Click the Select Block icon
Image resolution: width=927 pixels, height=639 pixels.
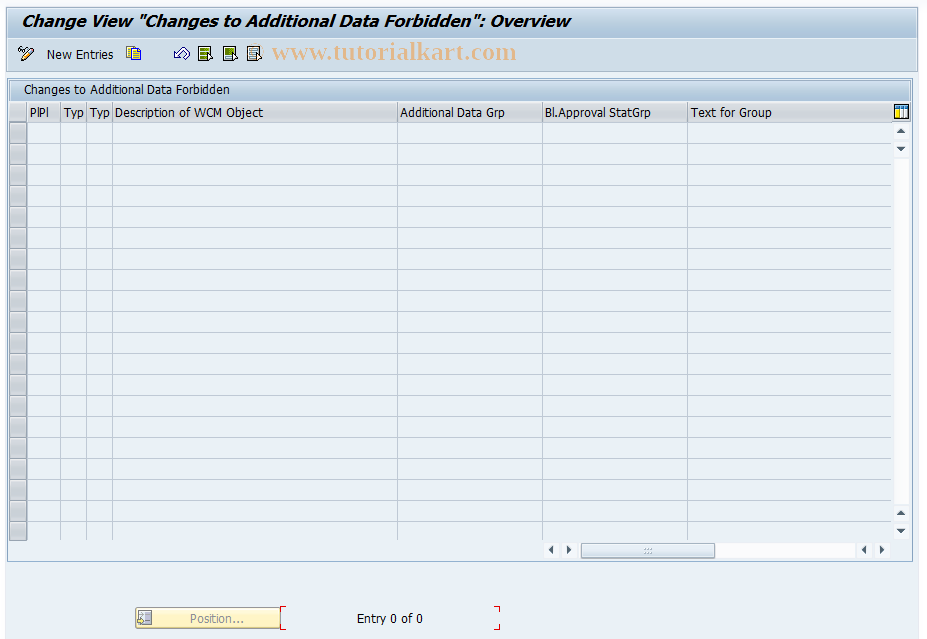[230, 54]
